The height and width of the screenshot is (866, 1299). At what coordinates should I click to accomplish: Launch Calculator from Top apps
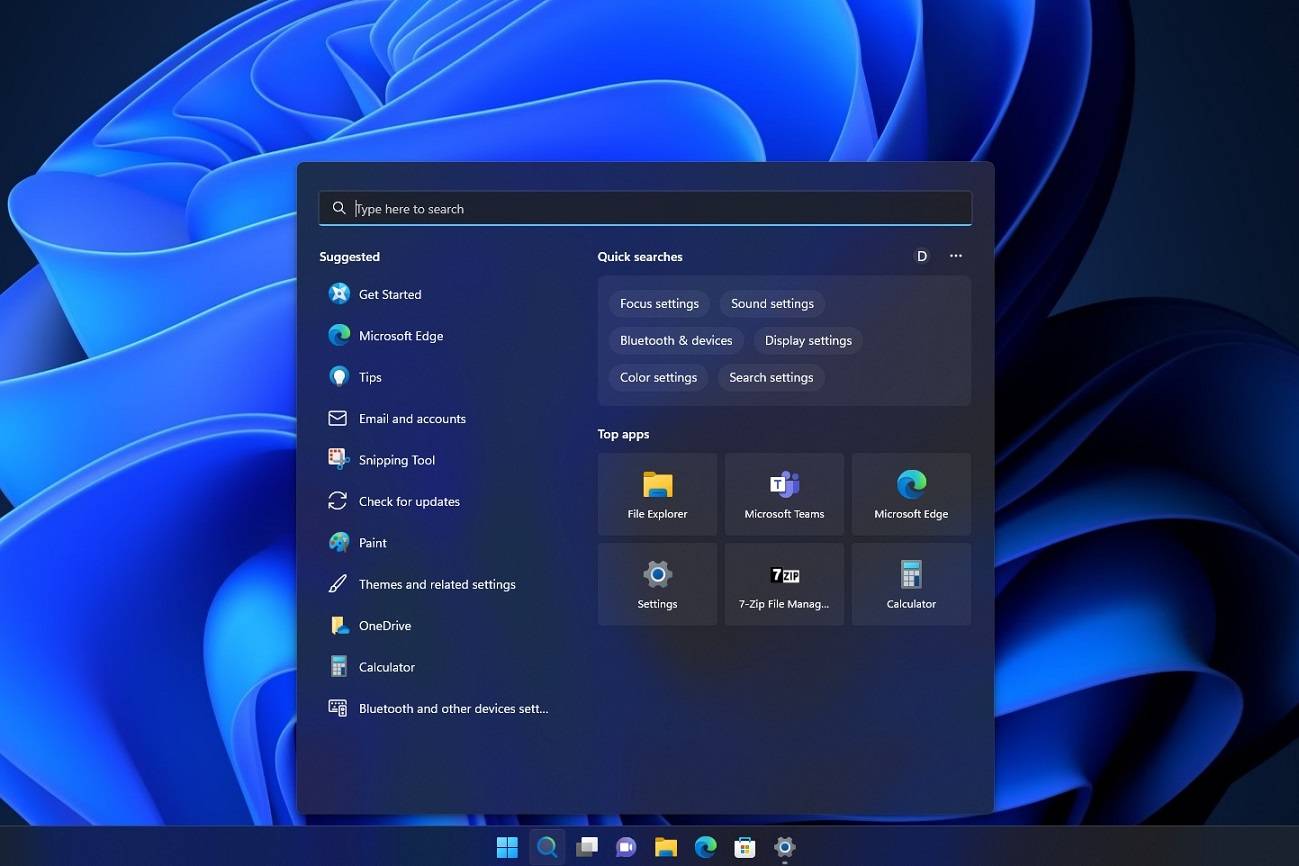click(910, 584)
